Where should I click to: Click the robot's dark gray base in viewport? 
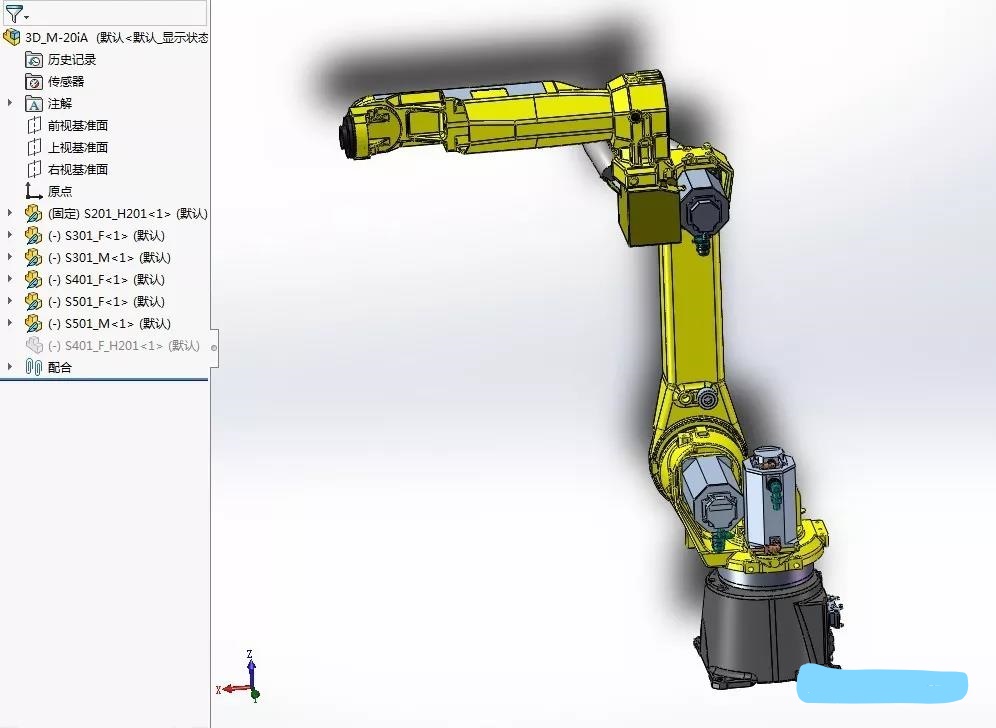[760, 625]
